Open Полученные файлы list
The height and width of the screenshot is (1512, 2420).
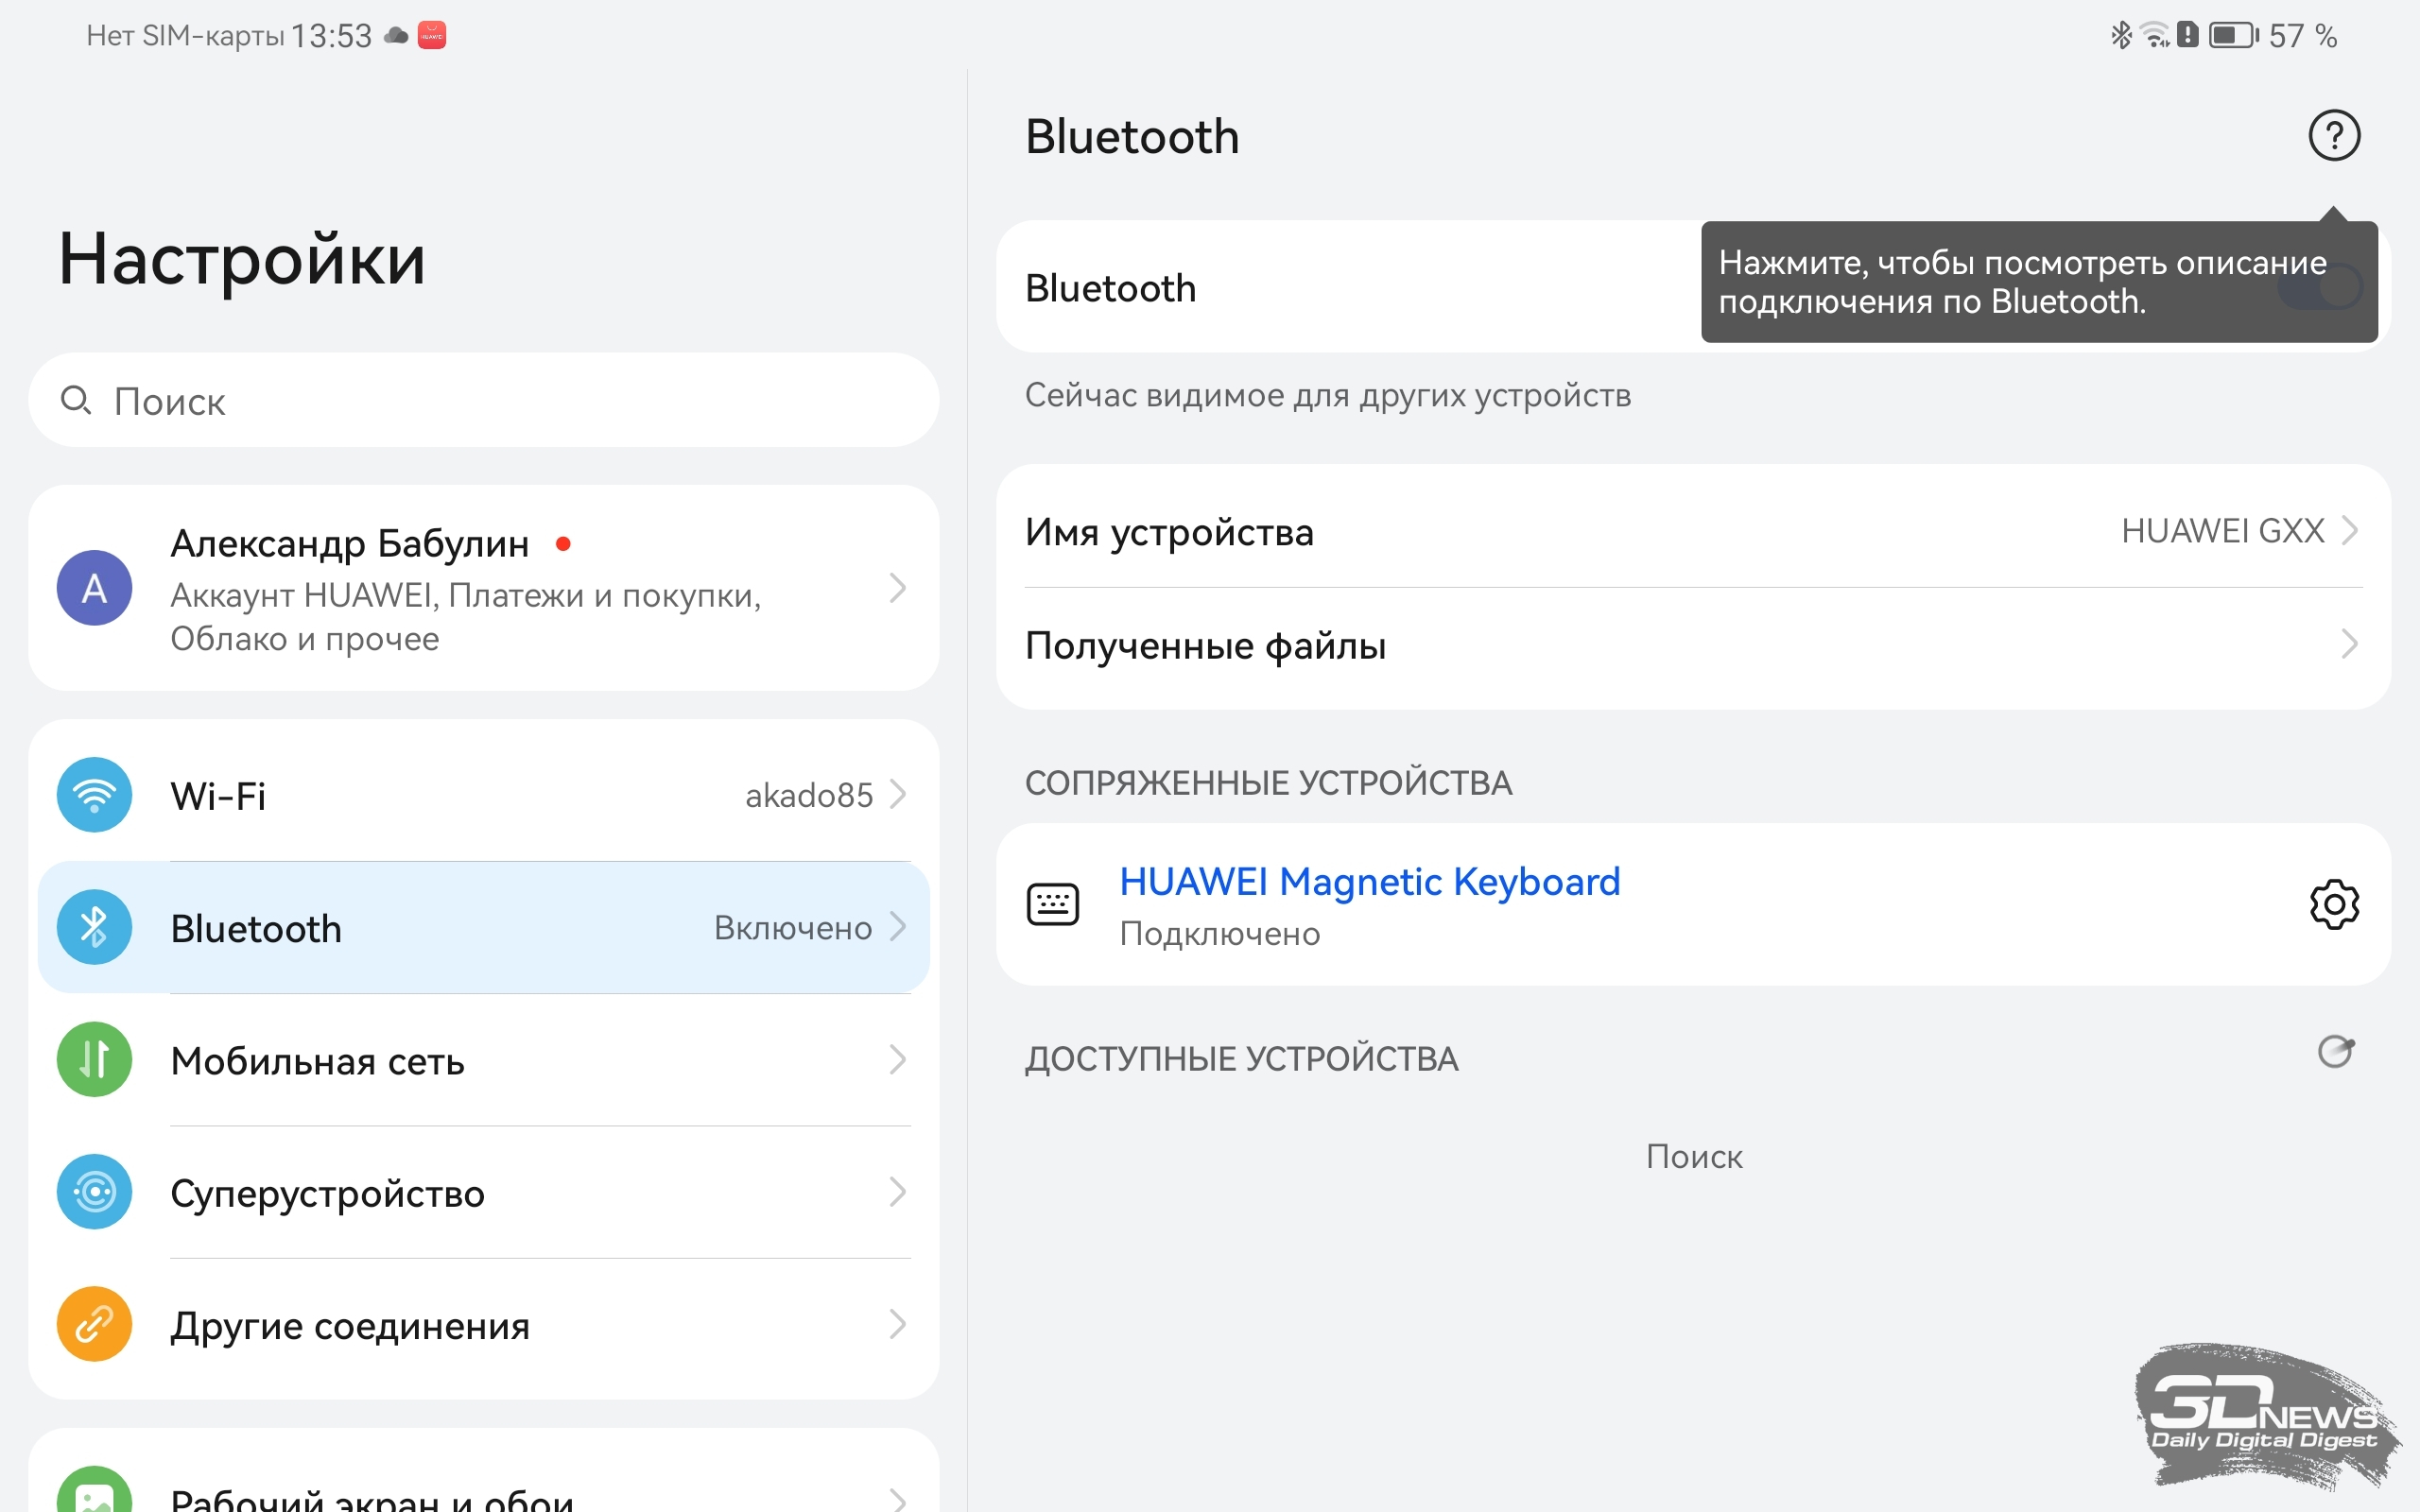click(1693, 645)
